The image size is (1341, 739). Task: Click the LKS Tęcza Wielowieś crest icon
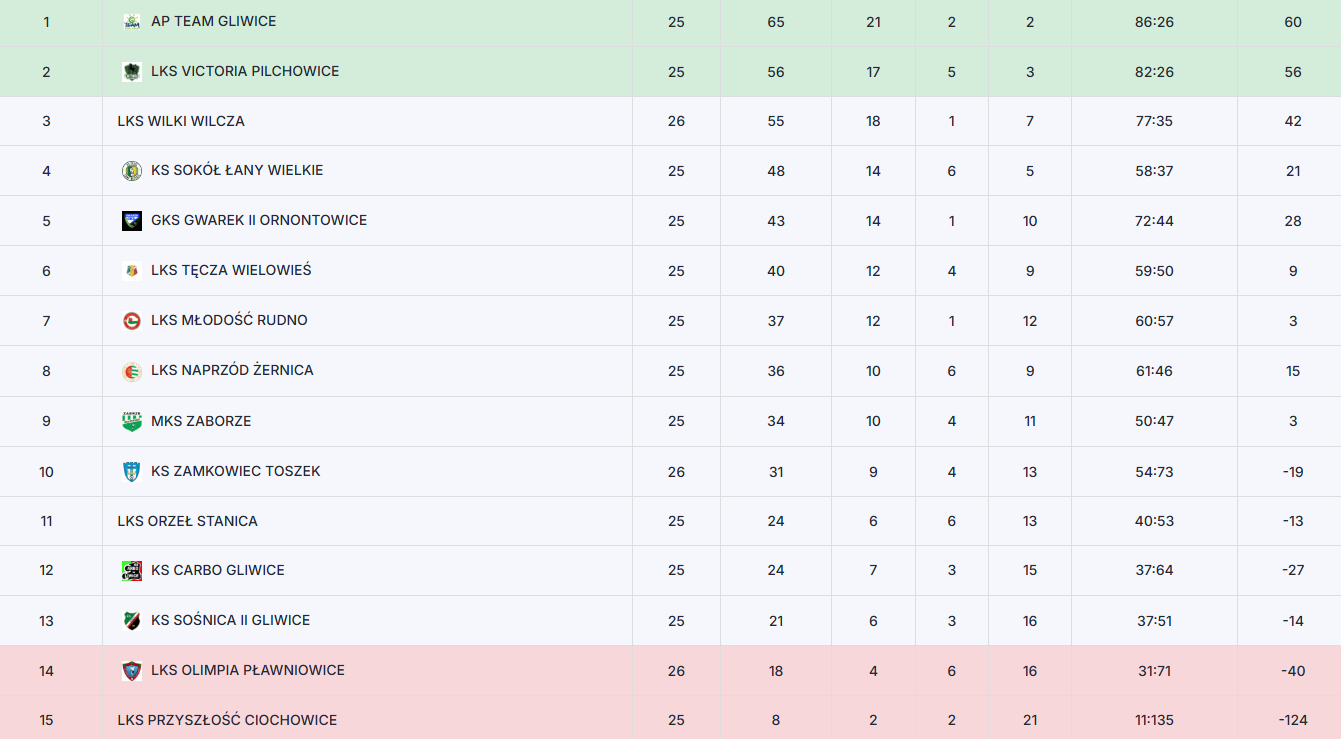131,271
